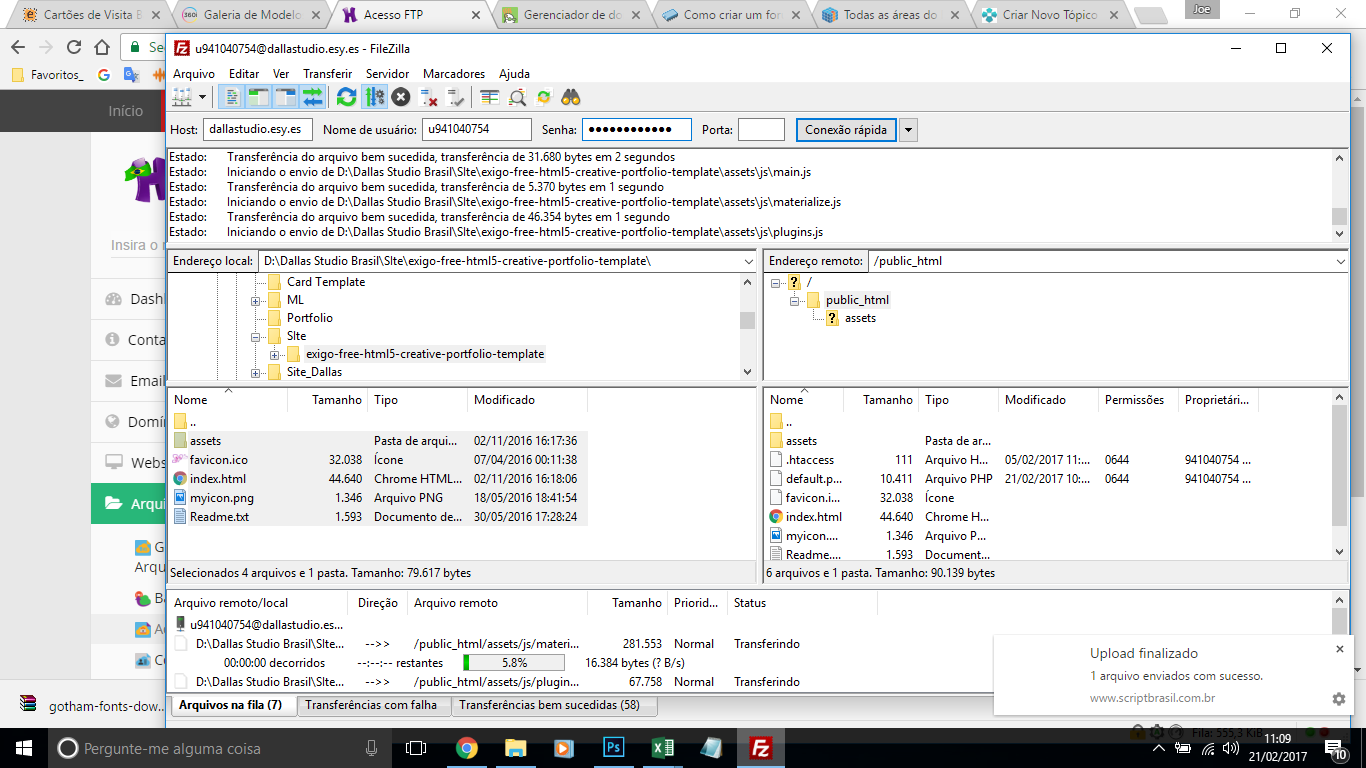Toggle synchronized browsing icon
Image resolution: width=1366 pixels, height=768 pixels.
(x=544, y=97)
